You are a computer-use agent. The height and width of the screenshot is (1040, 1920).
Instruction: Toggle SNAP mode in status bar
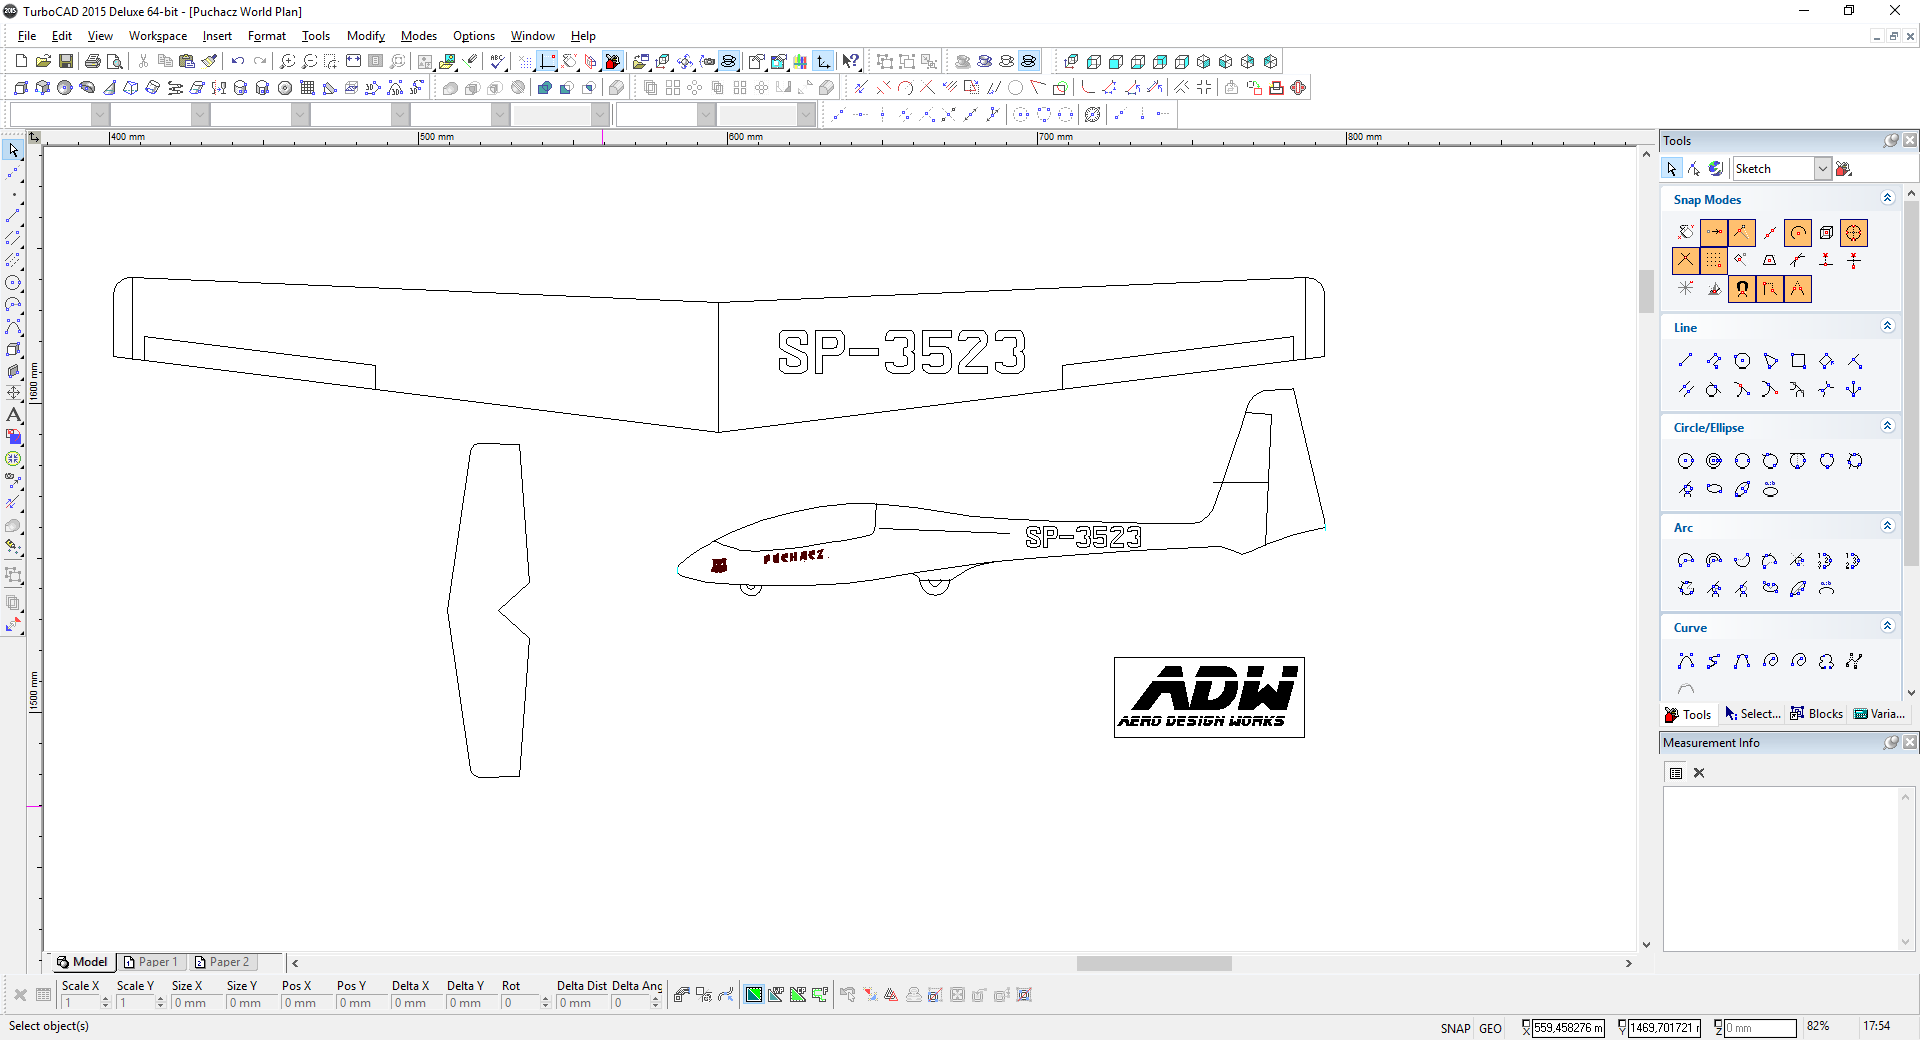[x=1455, y=1028]
